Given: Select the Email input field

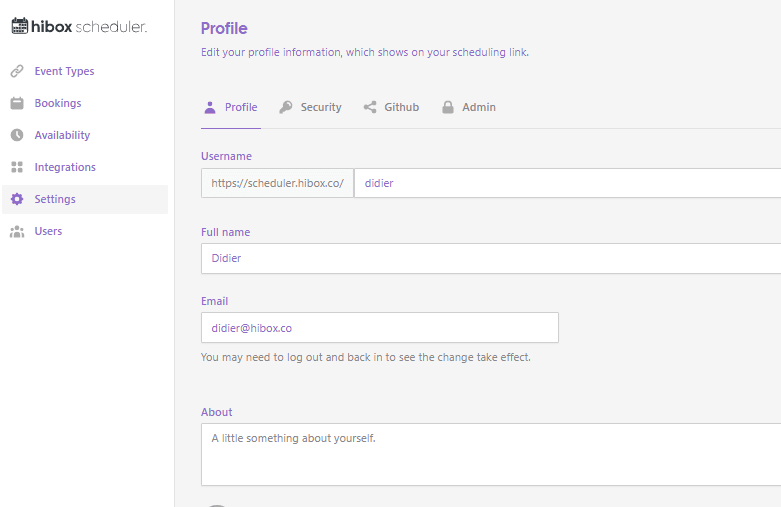Looking at the screenshot, I should (379, 327).
